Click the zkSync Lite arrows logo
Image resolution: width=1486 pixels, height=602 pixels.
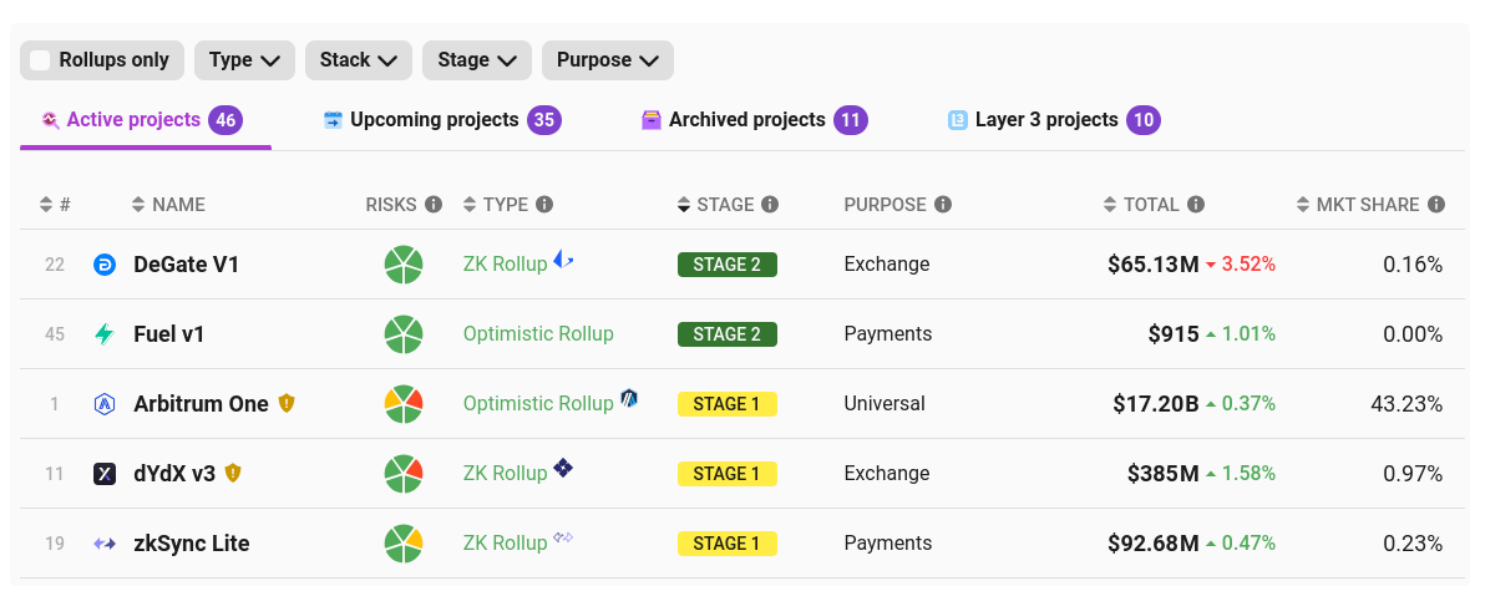tap(104, 544)
